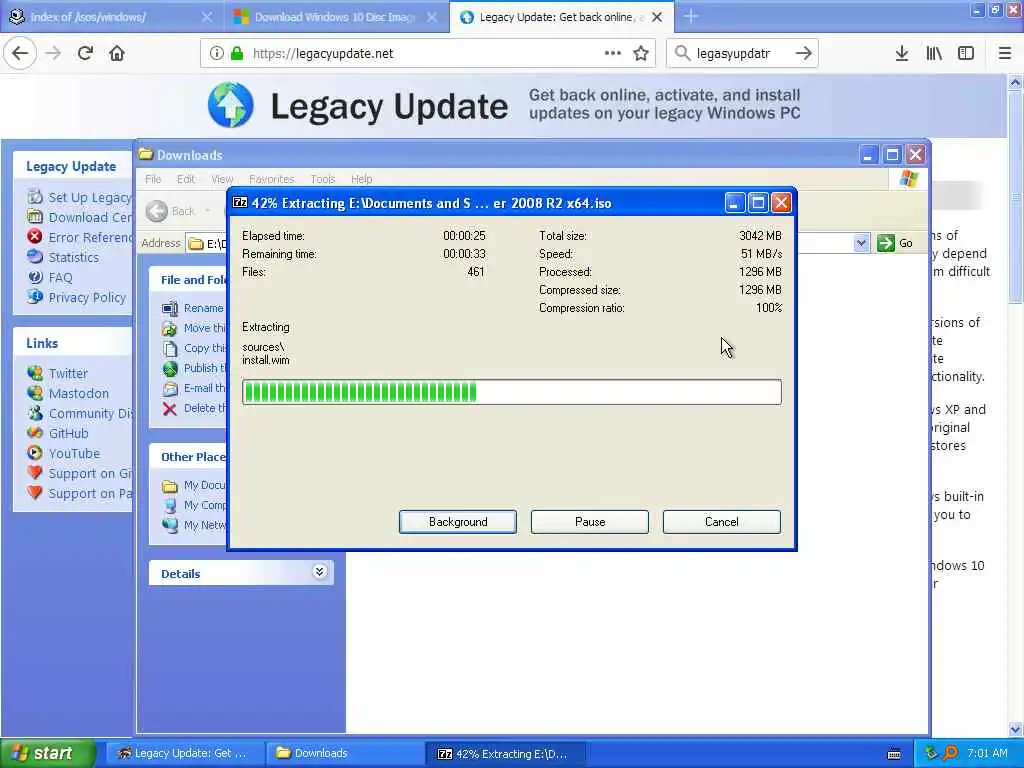Click Download Center sidebar link

[90, 217]
